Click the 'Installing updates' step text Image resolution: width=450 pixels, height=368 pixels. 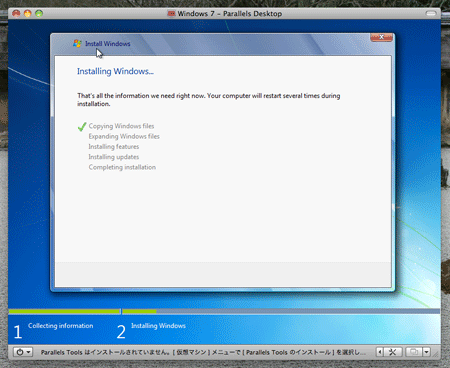click(x=114, y=157)
